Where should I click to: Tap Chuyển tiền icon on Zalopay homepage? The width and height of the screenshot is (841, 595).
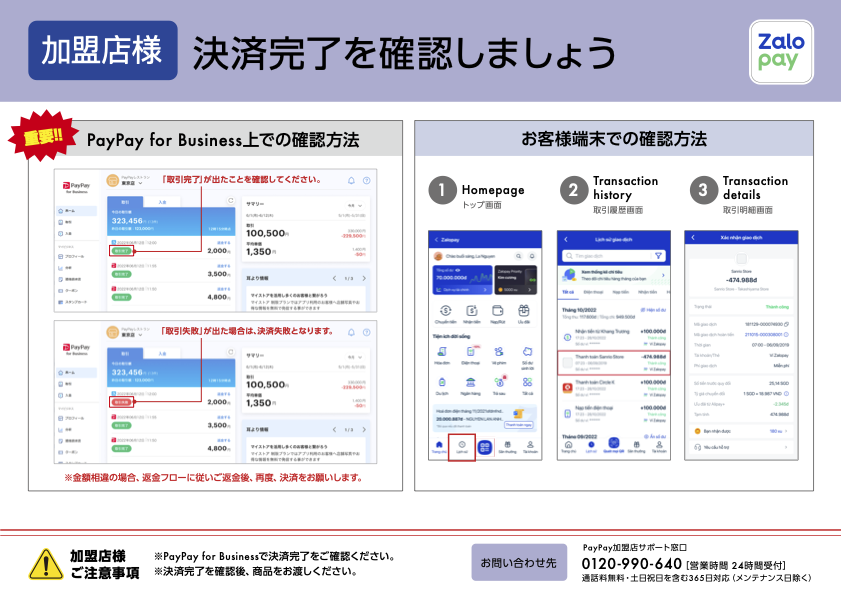tap(445, 311)
